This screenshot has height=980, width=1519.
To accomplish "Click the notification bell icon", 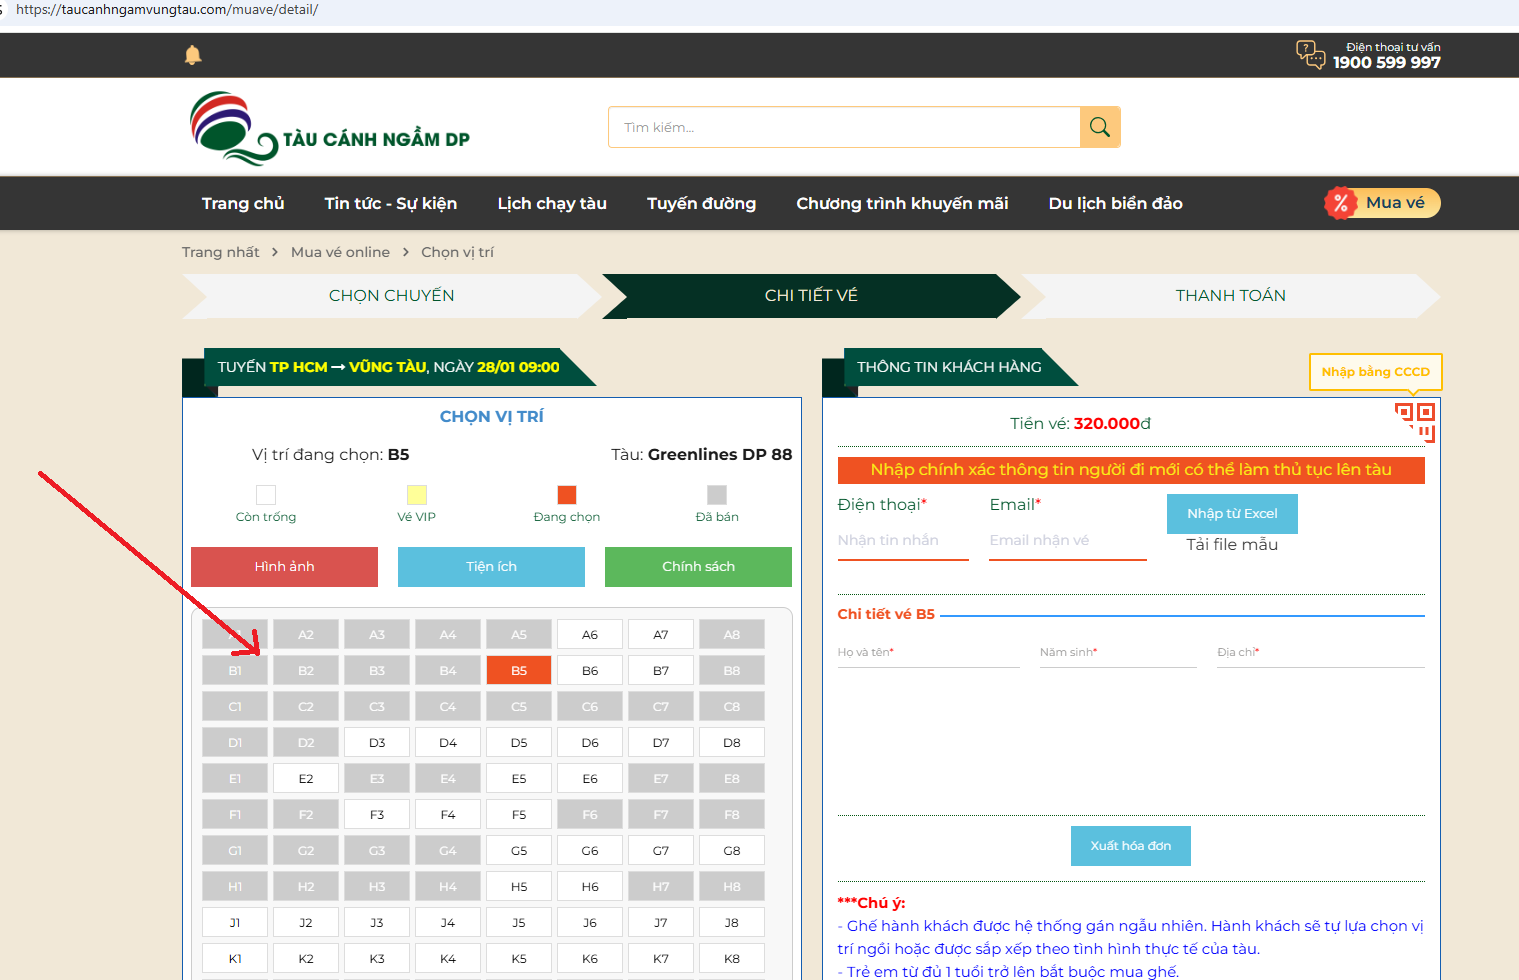I will coord(193,55).
